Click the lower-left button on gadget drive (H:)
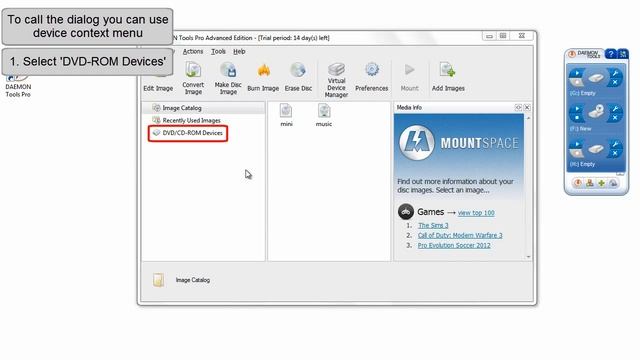Screen dimensions: 640x360 (577, 153)
